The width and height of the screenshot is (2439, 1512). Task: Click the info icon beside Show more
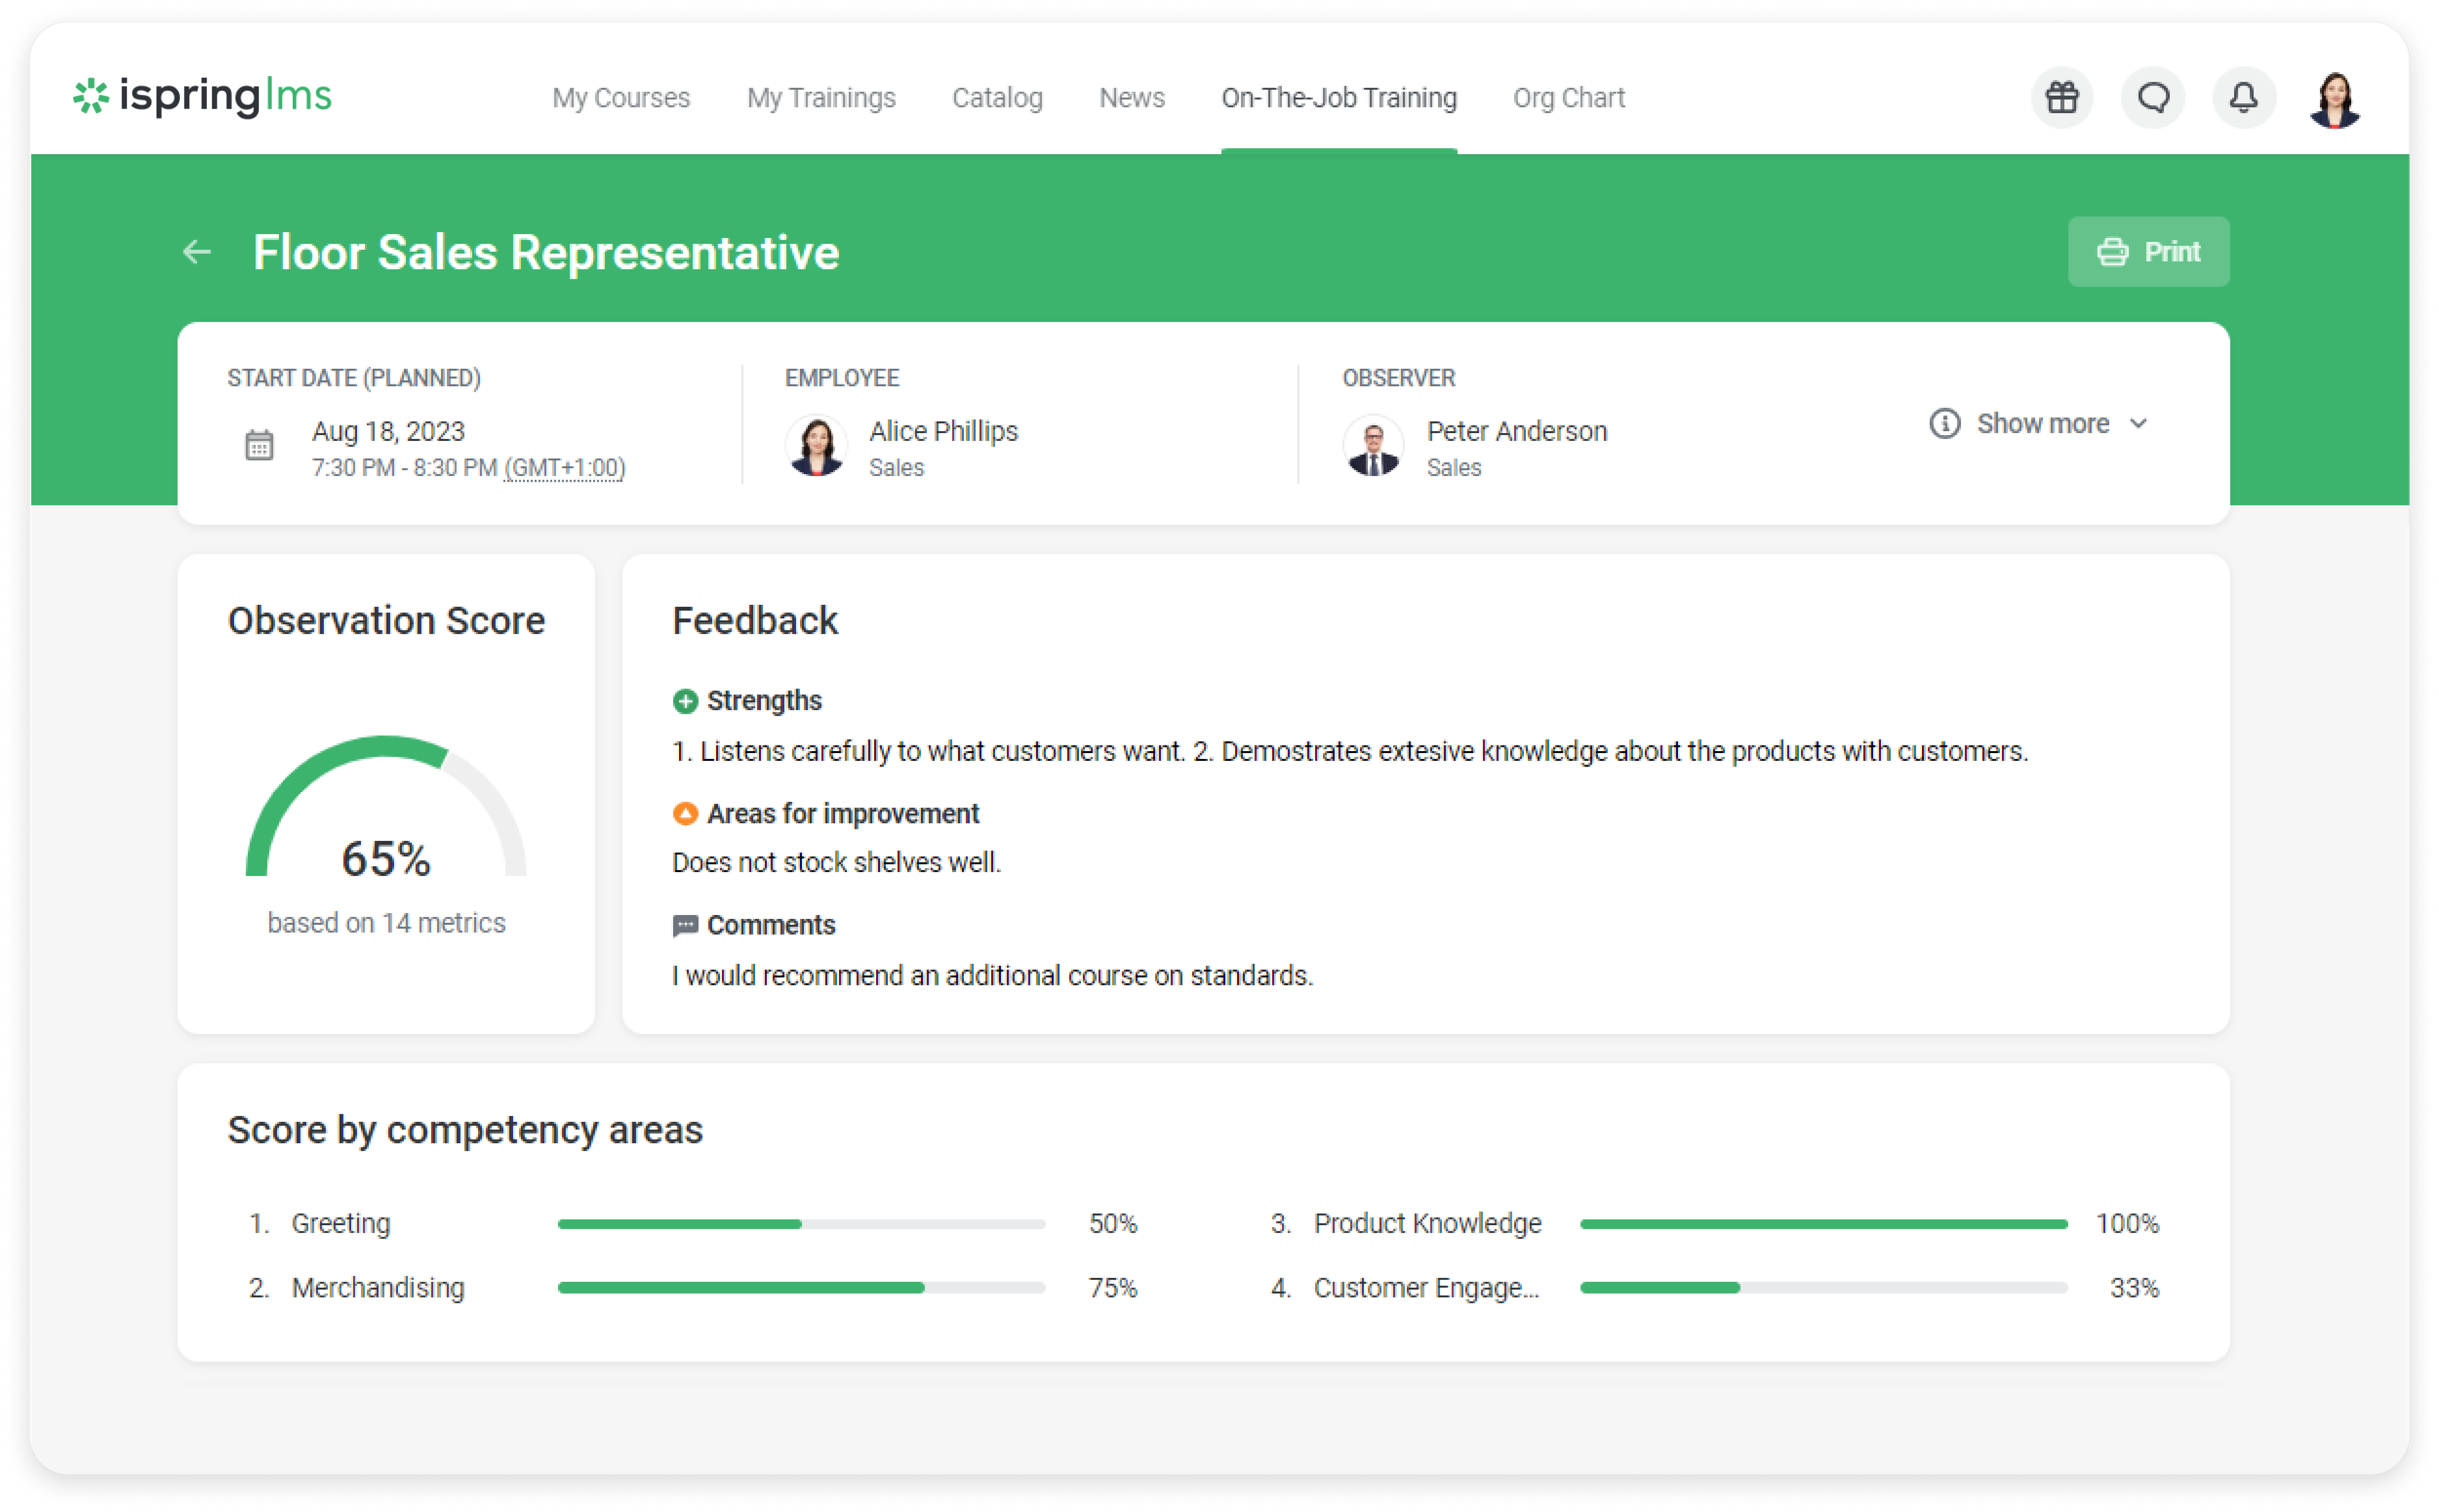click(x=1944, y=424)
